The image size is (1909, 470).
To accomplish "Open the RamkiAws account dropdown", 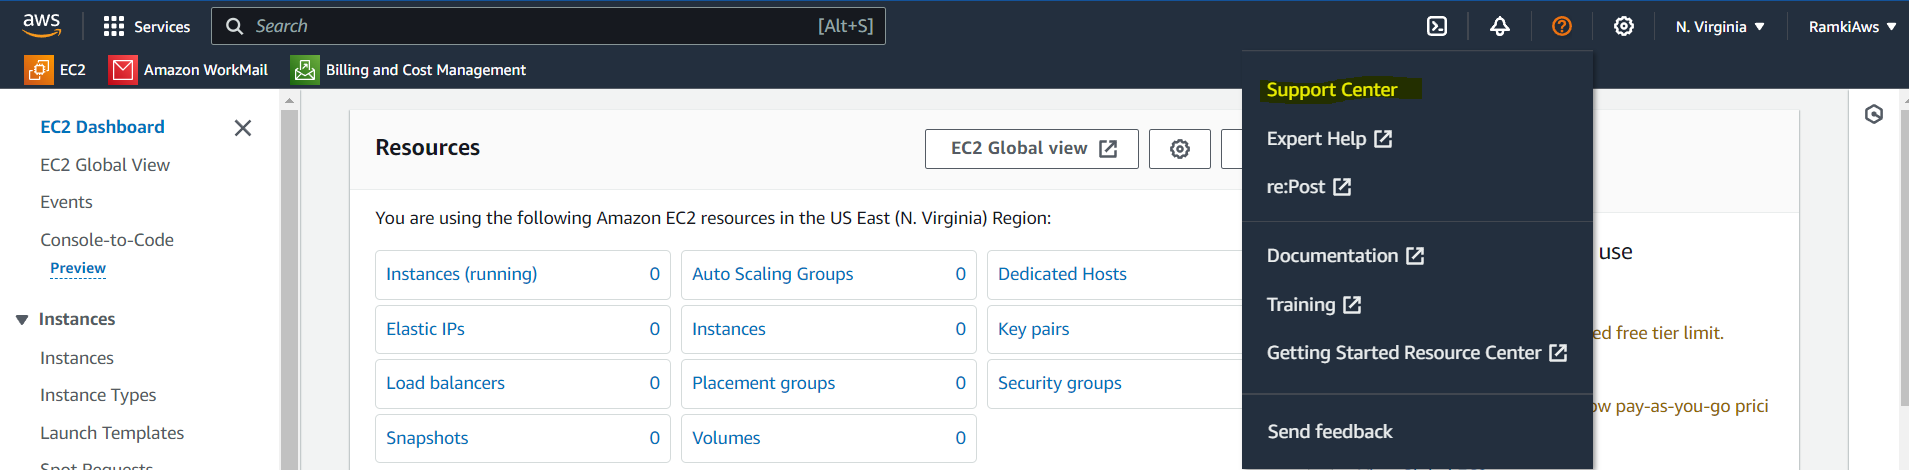I will [x=1852, y=27].
